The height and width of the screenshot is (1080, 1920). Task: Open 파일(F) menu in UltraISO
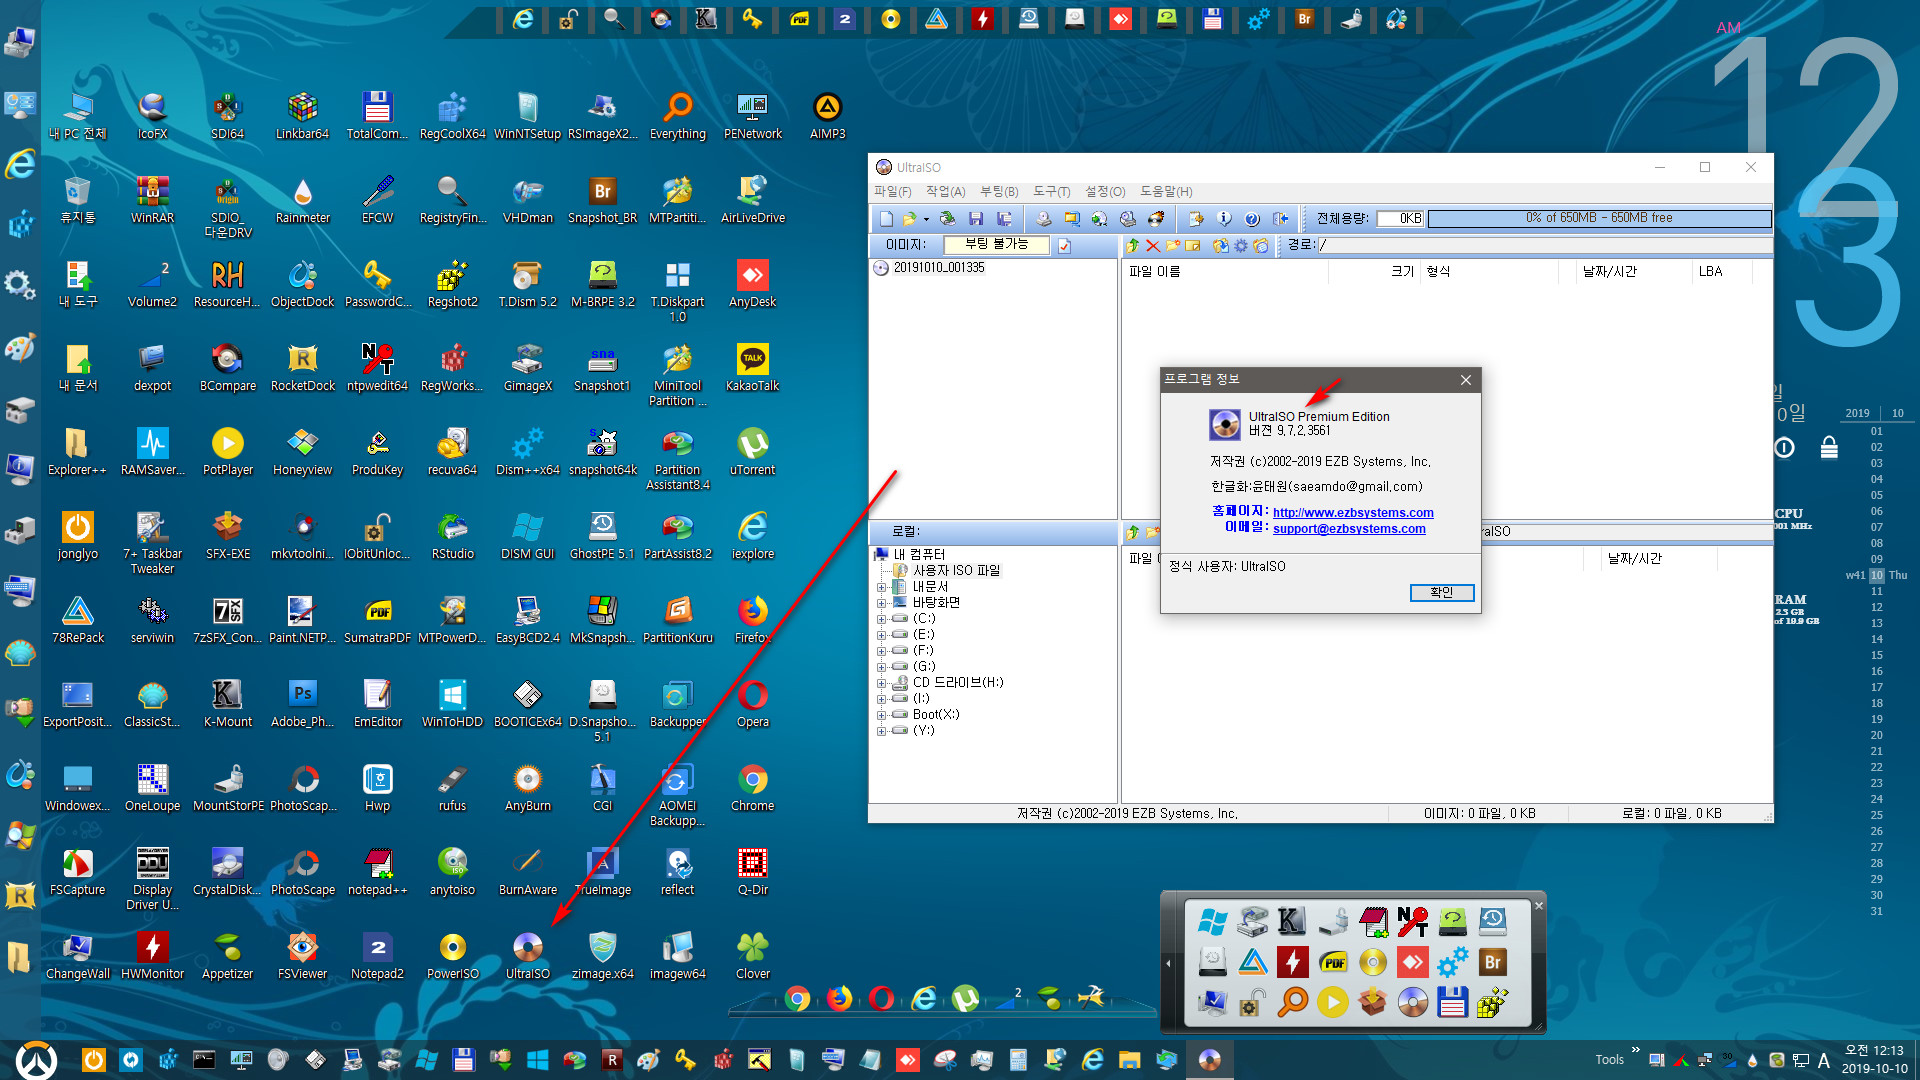893,191
